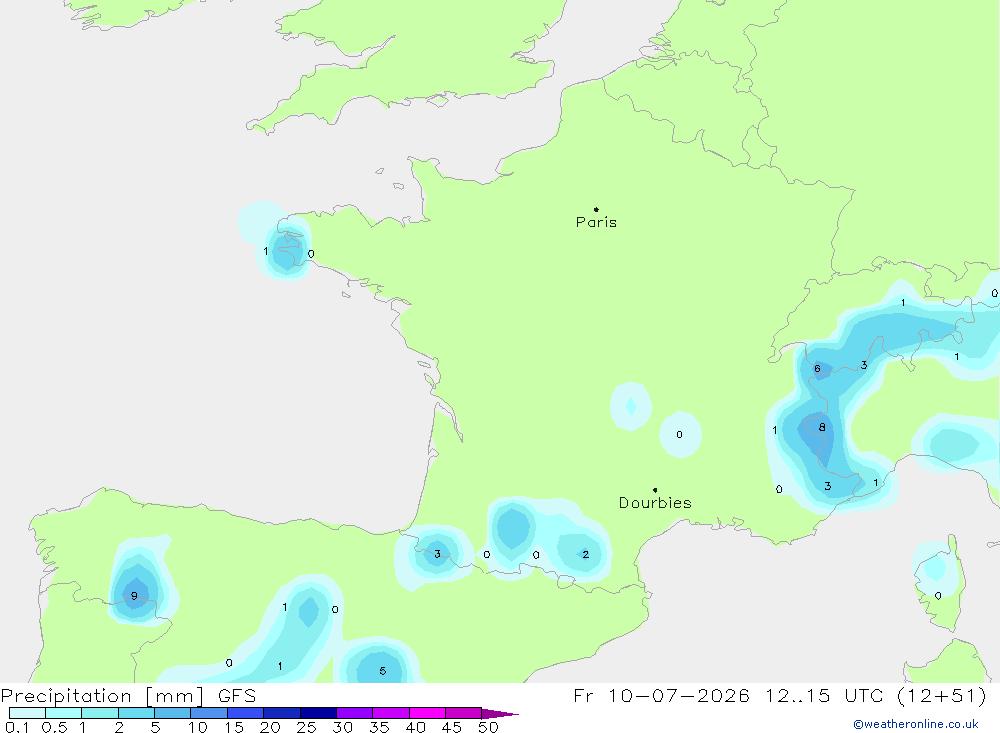
Task: Click the 'Fr 10-07-2026' forecast date text
Action: [661, 695]
